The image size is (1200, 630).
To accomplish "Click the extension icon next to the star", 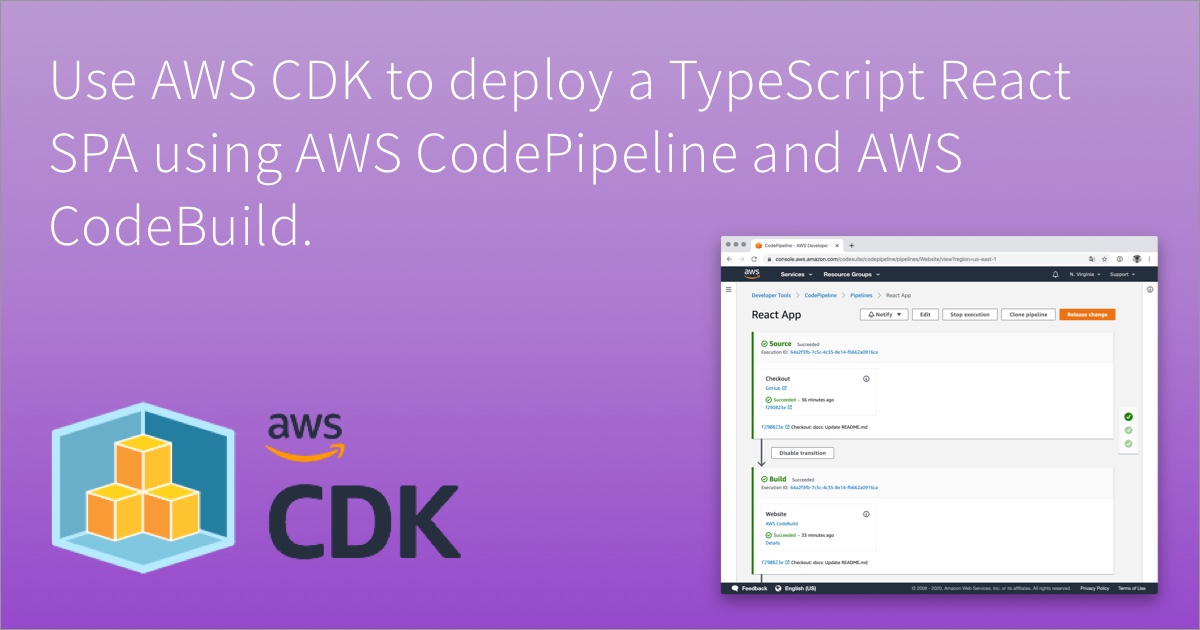I will coord(1119,258).
